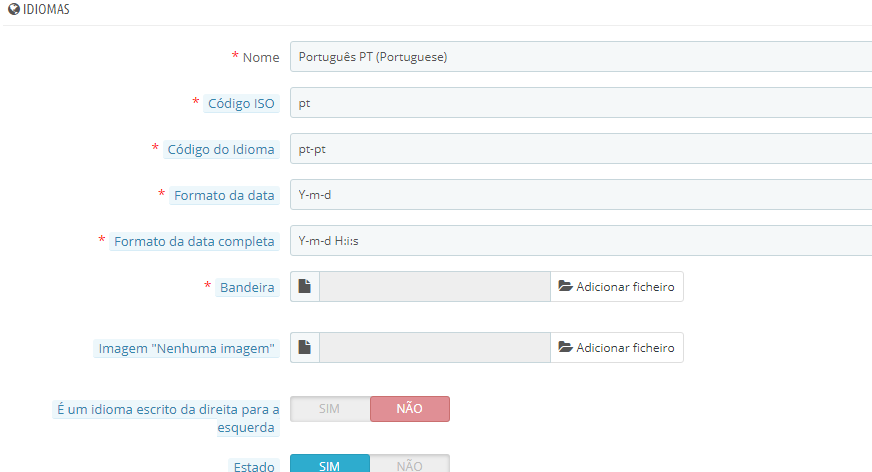Set right-to-left language to SIM
Viewport: 872px width, 472px height.
pos(330,409)
